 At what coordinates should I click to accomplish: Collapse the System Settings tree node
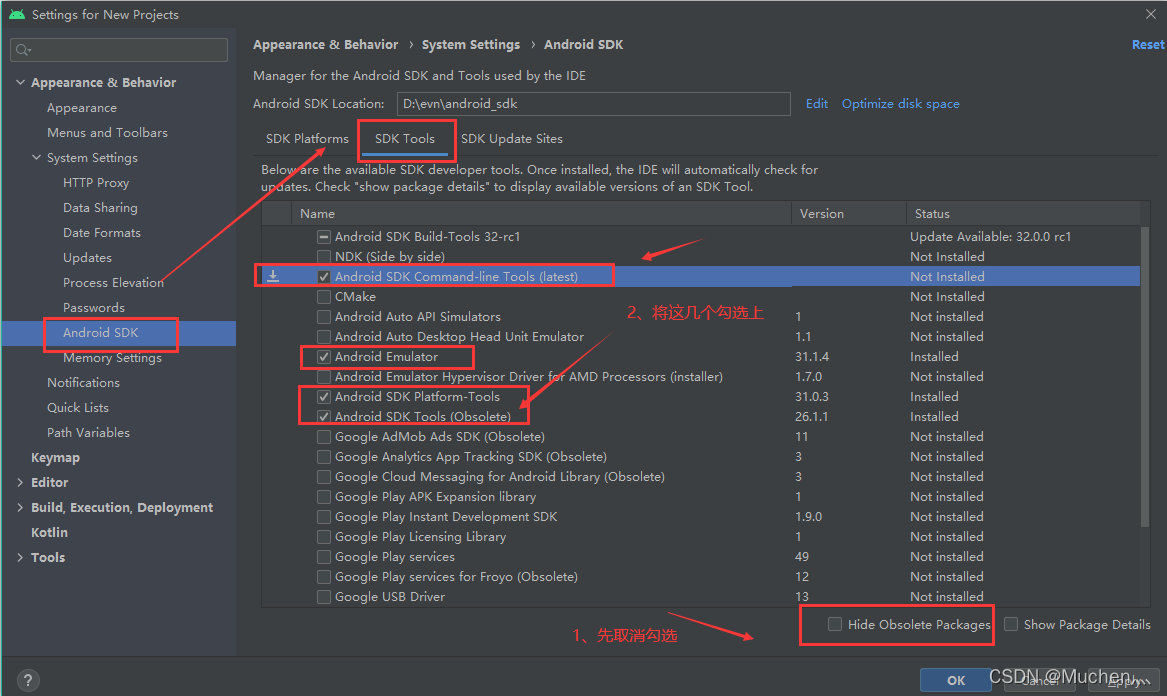click(36, 158)
